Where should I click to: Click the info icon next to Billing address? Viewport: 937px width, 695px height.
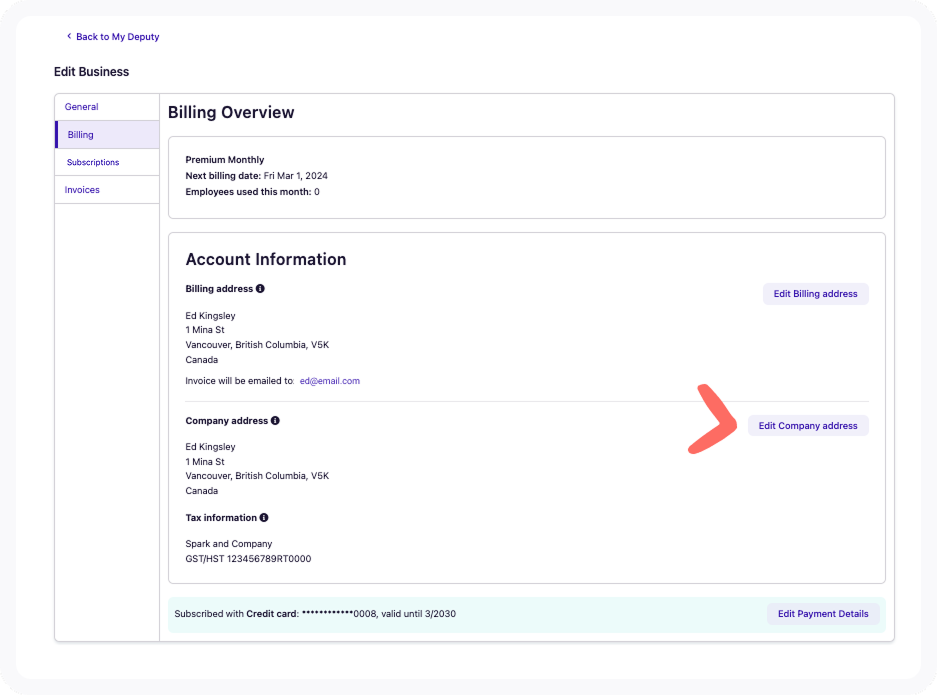click(x=260, y=289)
